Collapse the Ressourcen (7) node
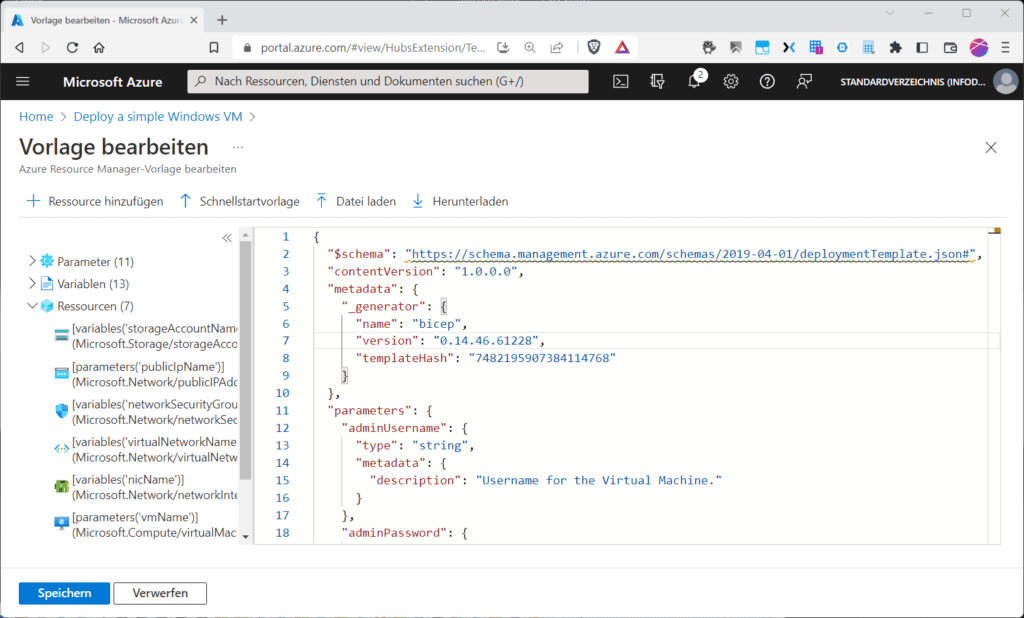The image size is (1024, 618). tap(32, 306)
